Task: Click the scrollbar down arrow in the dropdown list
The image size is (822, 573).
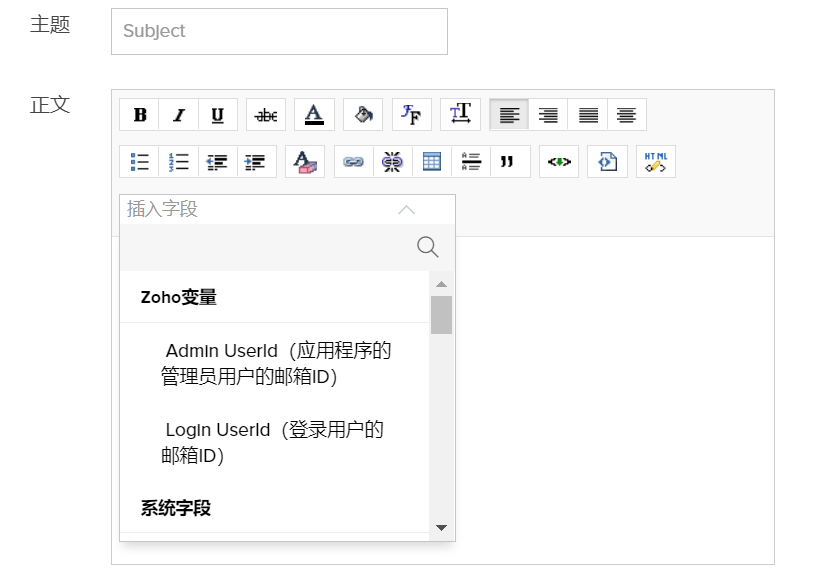Action: pos(441,527)
